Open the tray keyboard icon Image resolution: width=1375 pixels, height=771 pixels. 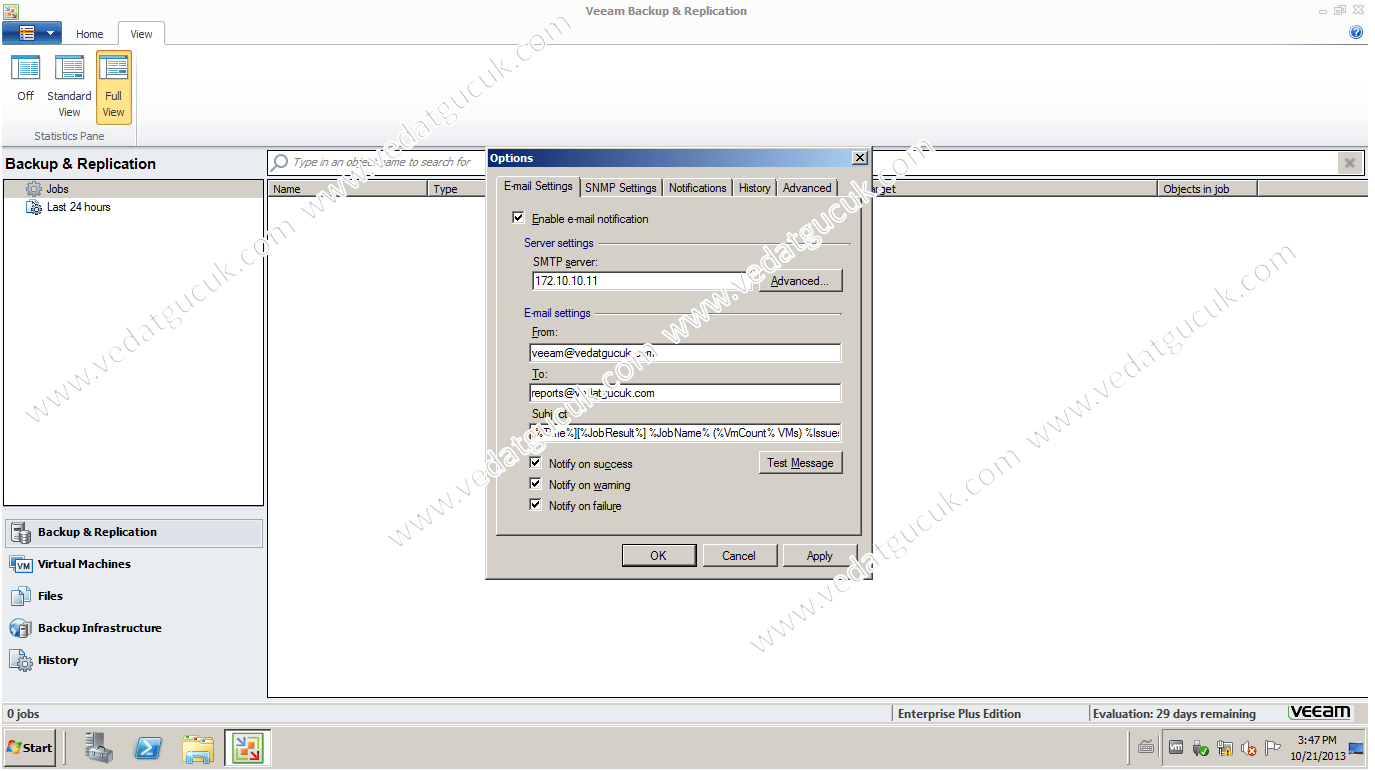(x=1147, y=747)
